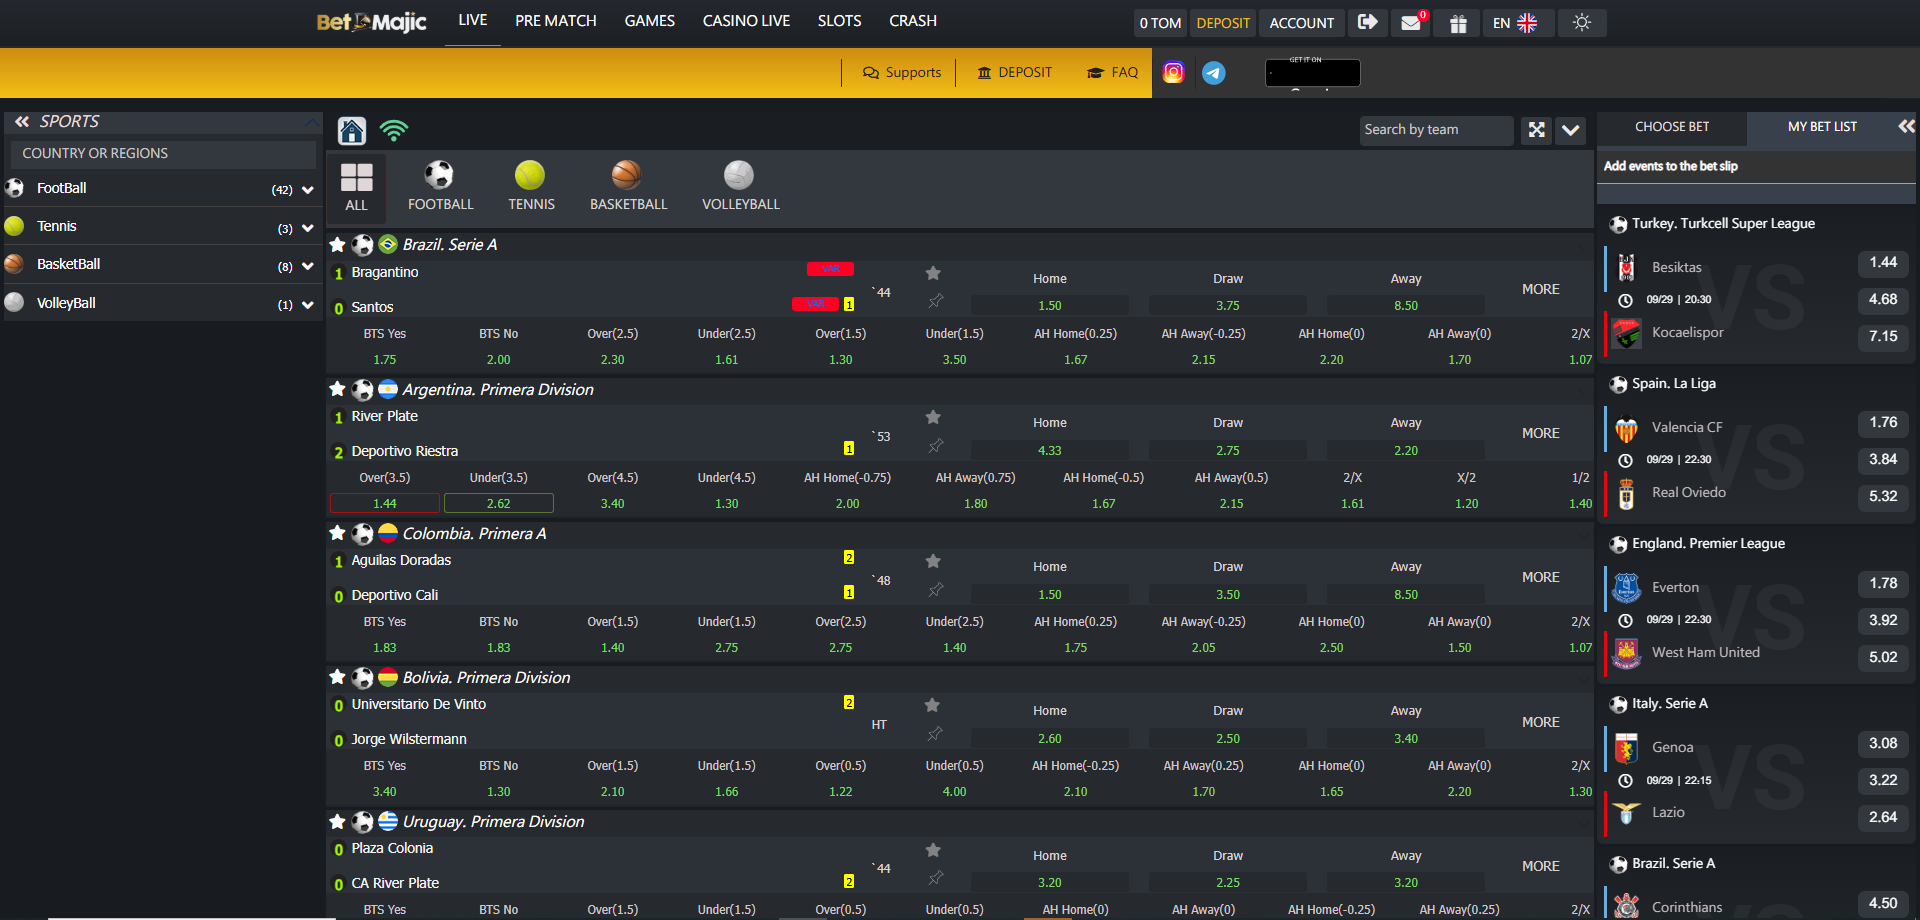This screenshot has height=920, width=1920.
Task: Toggle the light/dark theme sun button
Action: (1581, 22)
